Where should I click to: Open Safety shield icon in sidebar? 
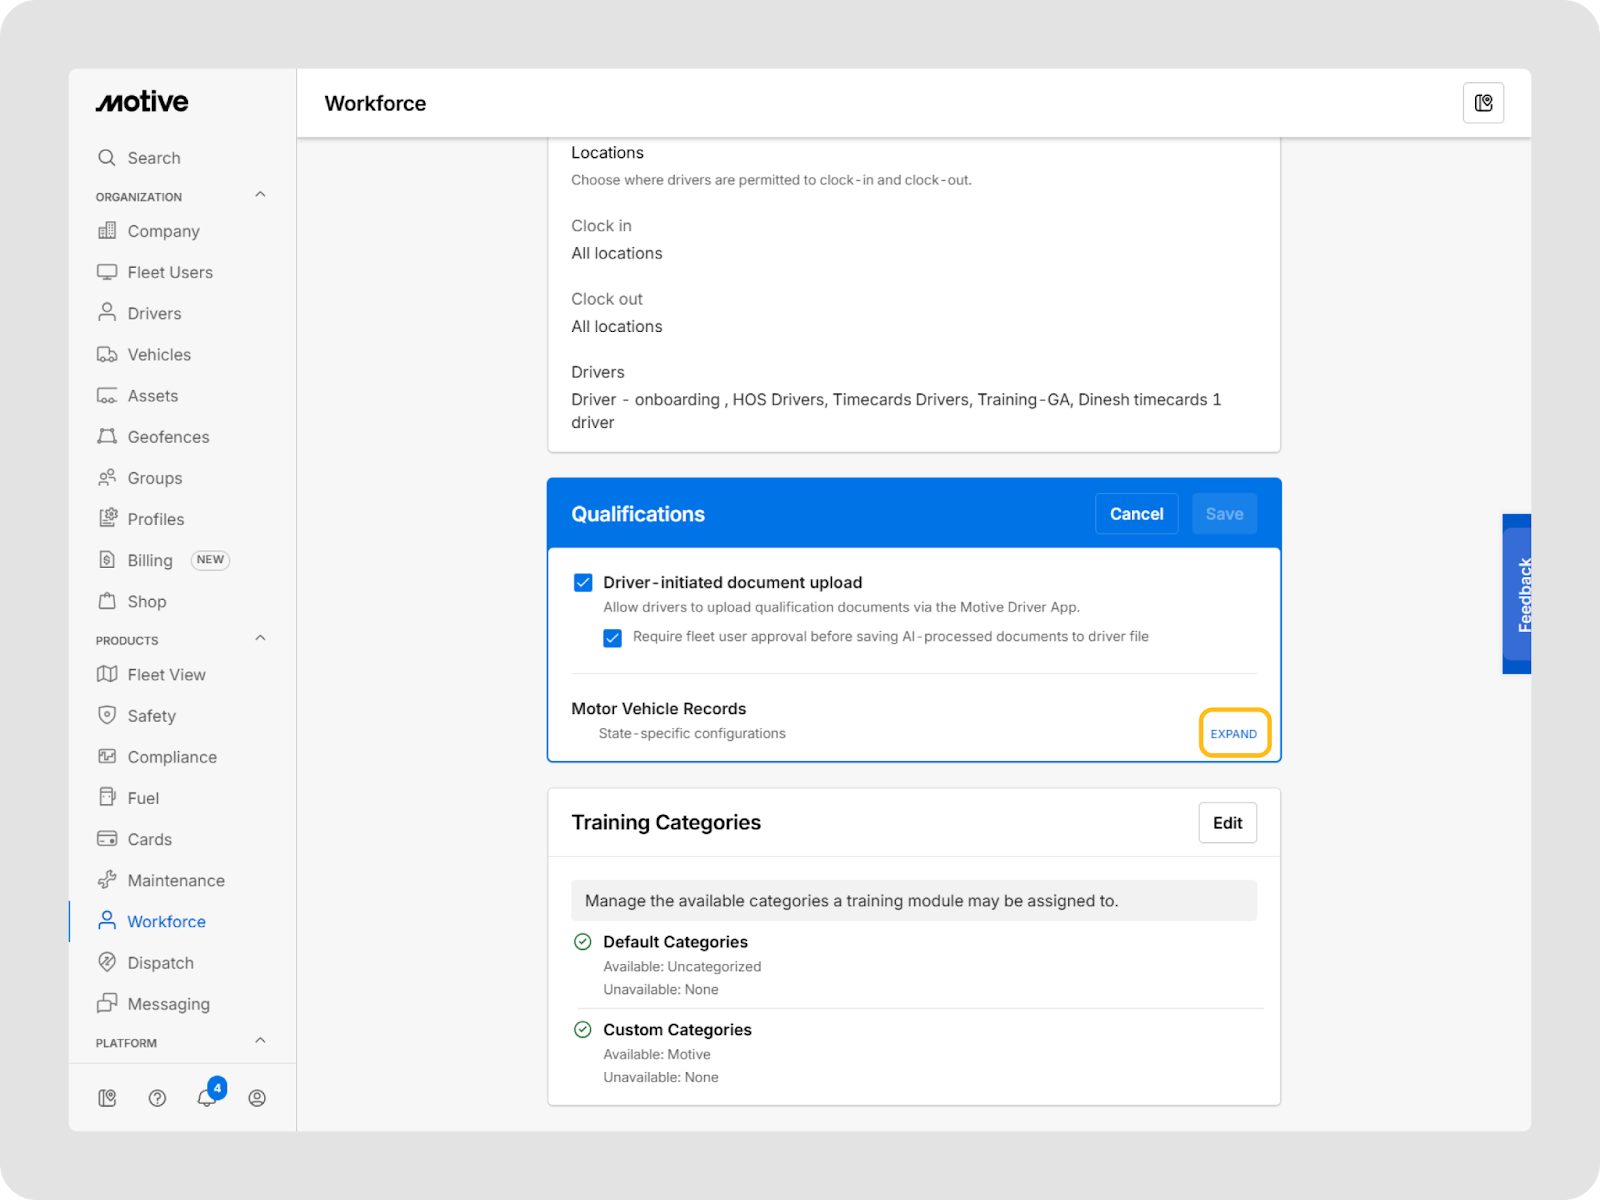coord(107,715)
